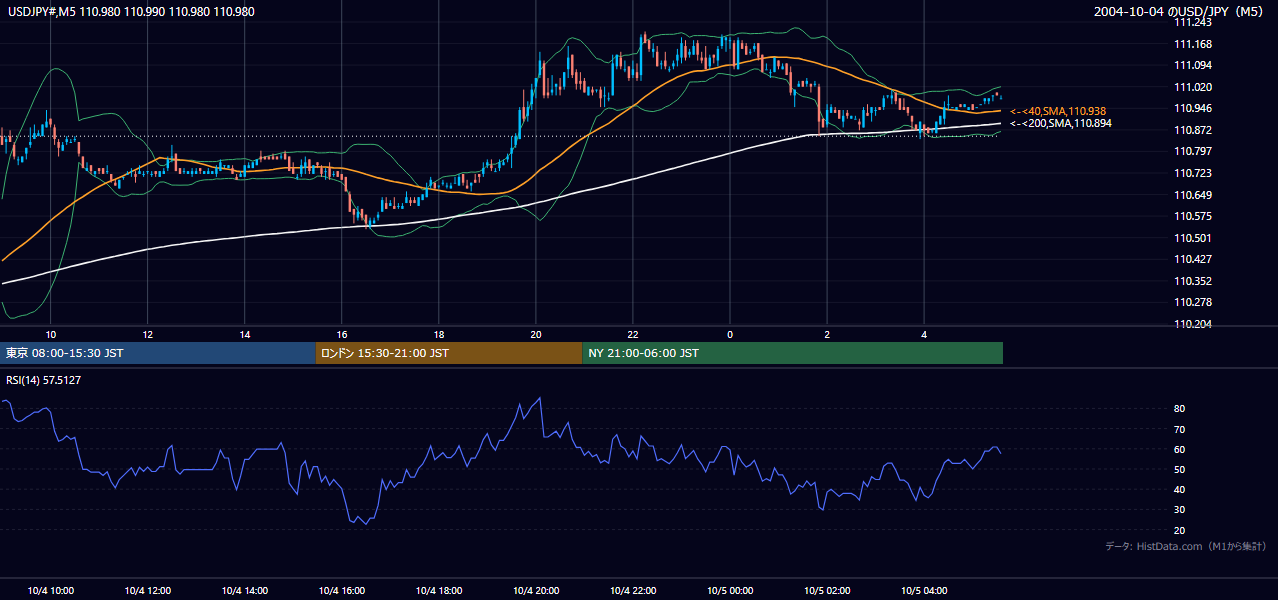Click the 10/4 14:00 date label
The image size is (1278, 600).
245,591
